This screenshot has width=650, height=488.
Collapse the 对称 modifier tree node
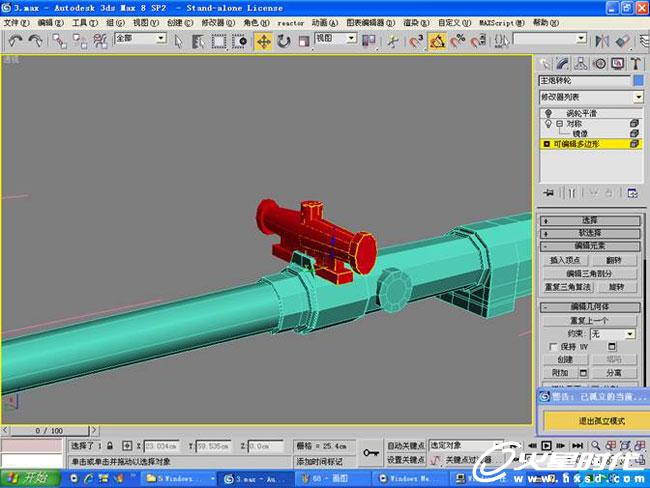[560, 124]
